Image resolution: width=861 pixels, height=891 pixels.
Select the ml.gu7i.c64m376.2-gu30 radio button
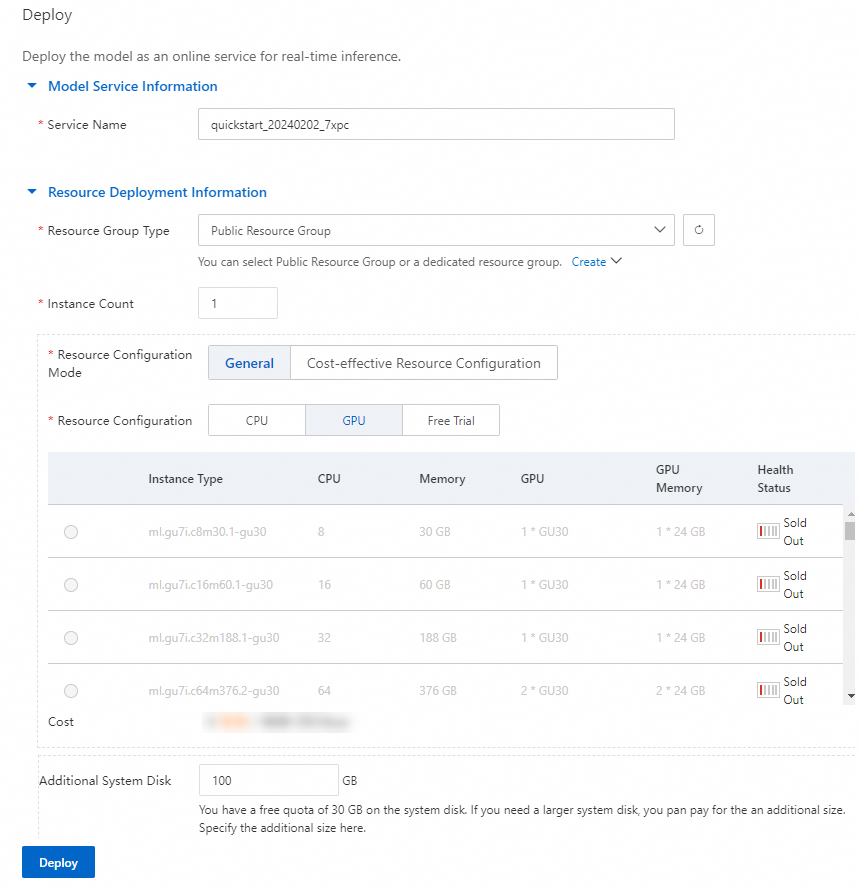tap(71, 691)
